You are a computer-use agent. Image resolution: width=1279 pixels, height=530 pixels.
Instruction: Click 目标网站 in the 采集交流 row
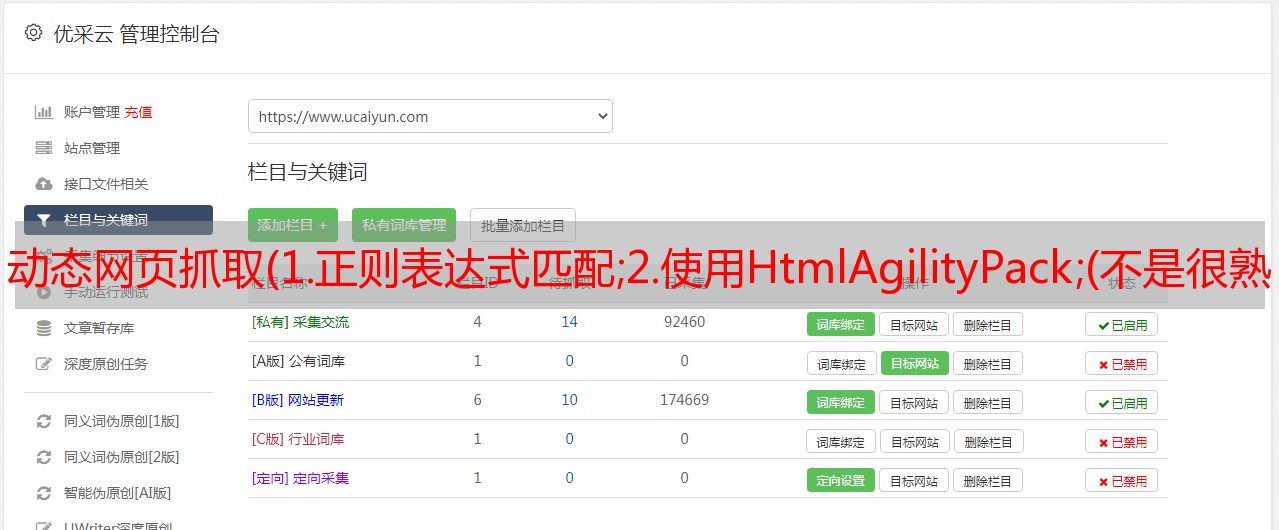tap(914, 324)
